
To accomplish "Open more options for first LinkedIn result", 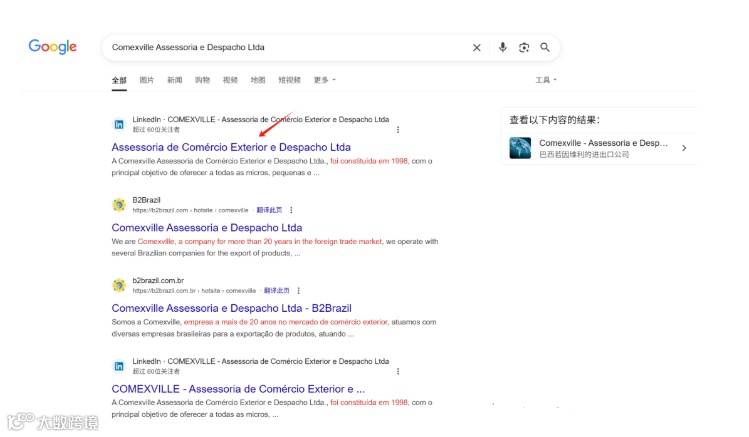I will pos(398,129).
